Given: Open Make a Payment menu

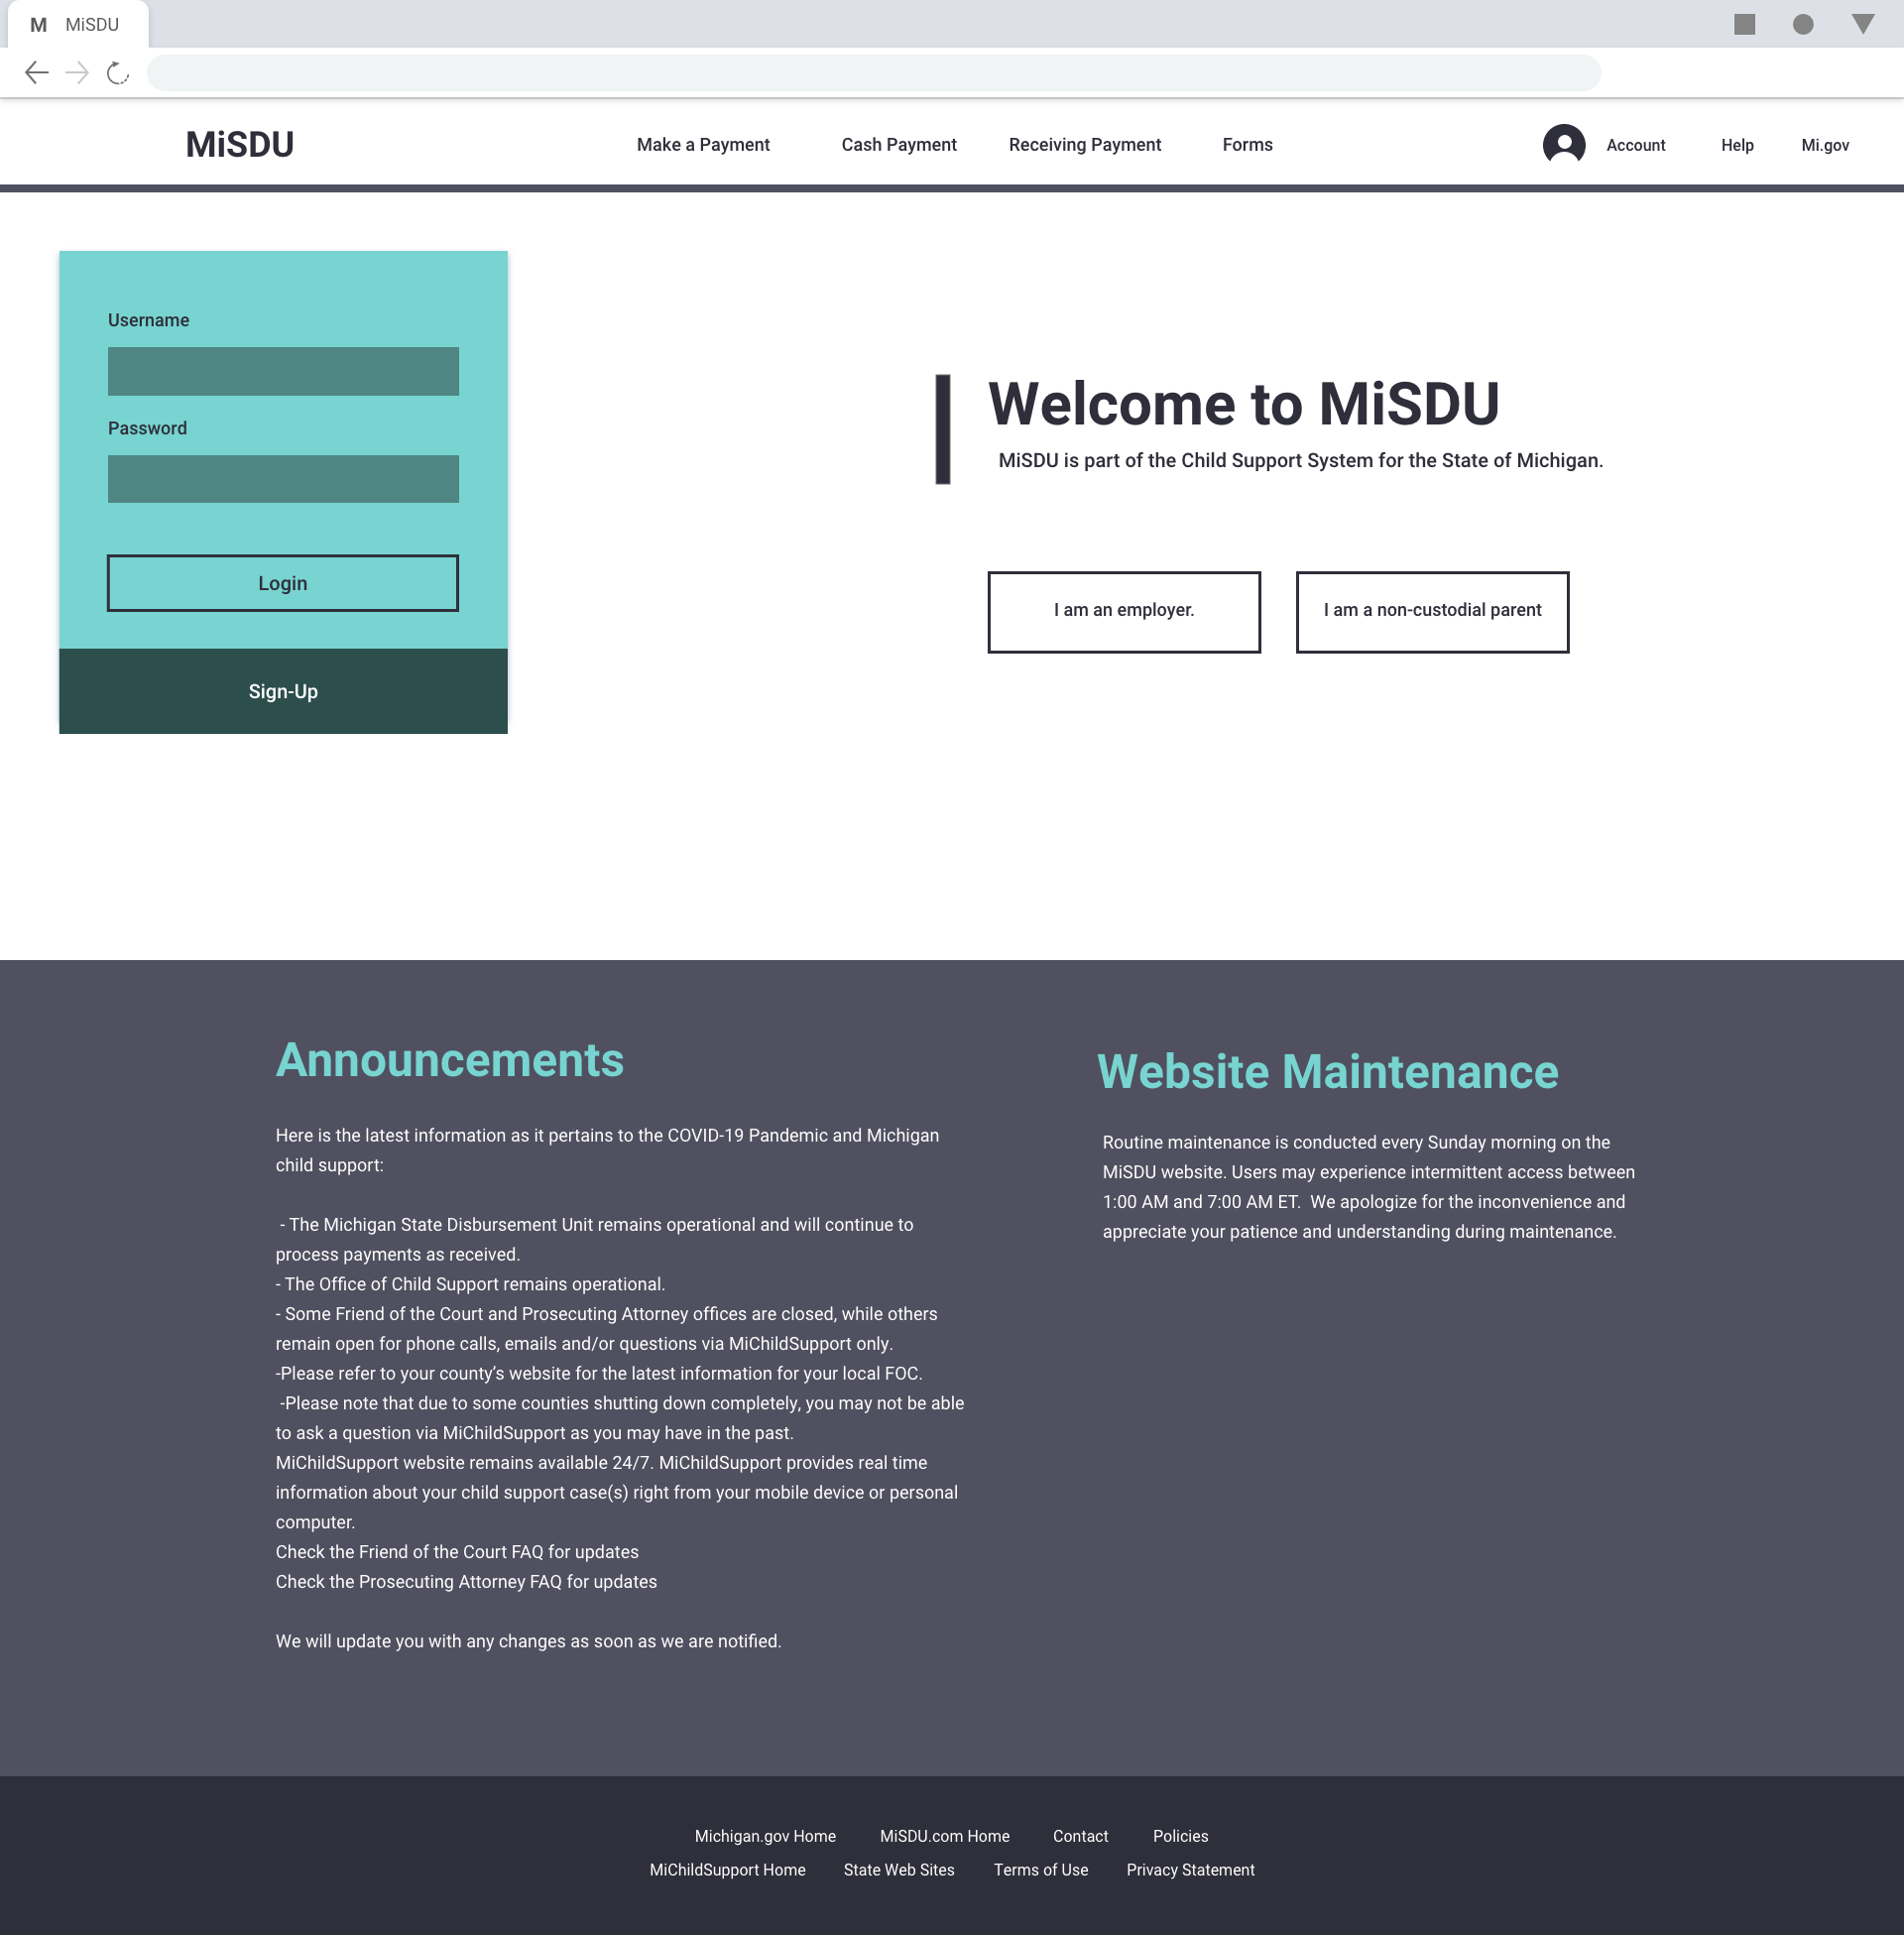Looking at the screenshot, I should [x=702, y=144].
